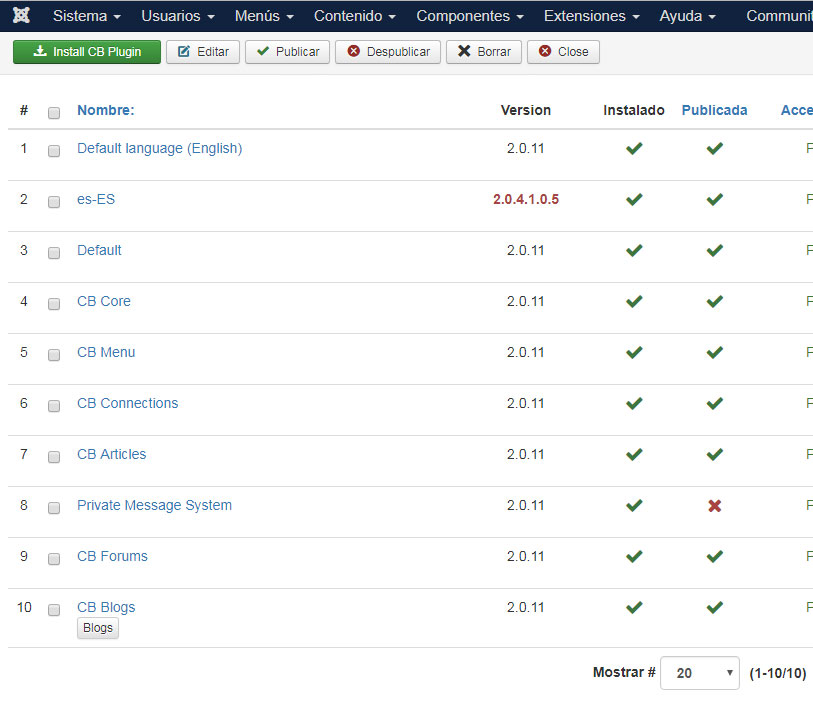Click the Editar toolbar button

pos(203,52)
